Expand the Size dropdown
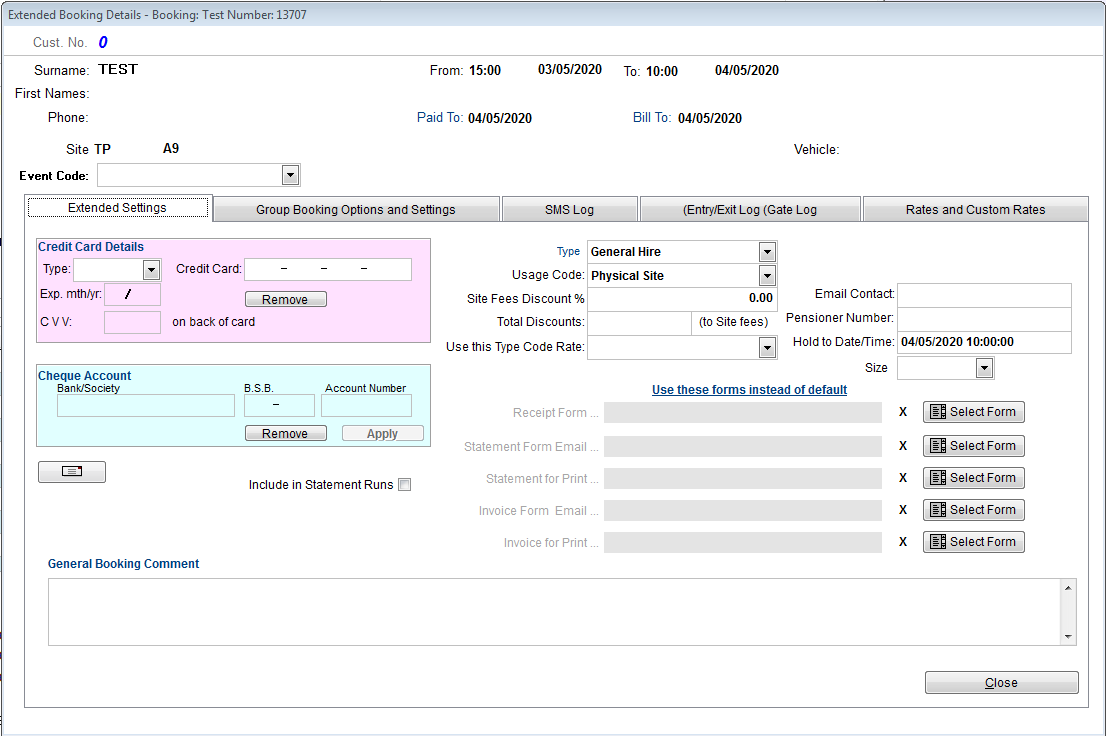 pyautogui.click(x=985, y=368)
